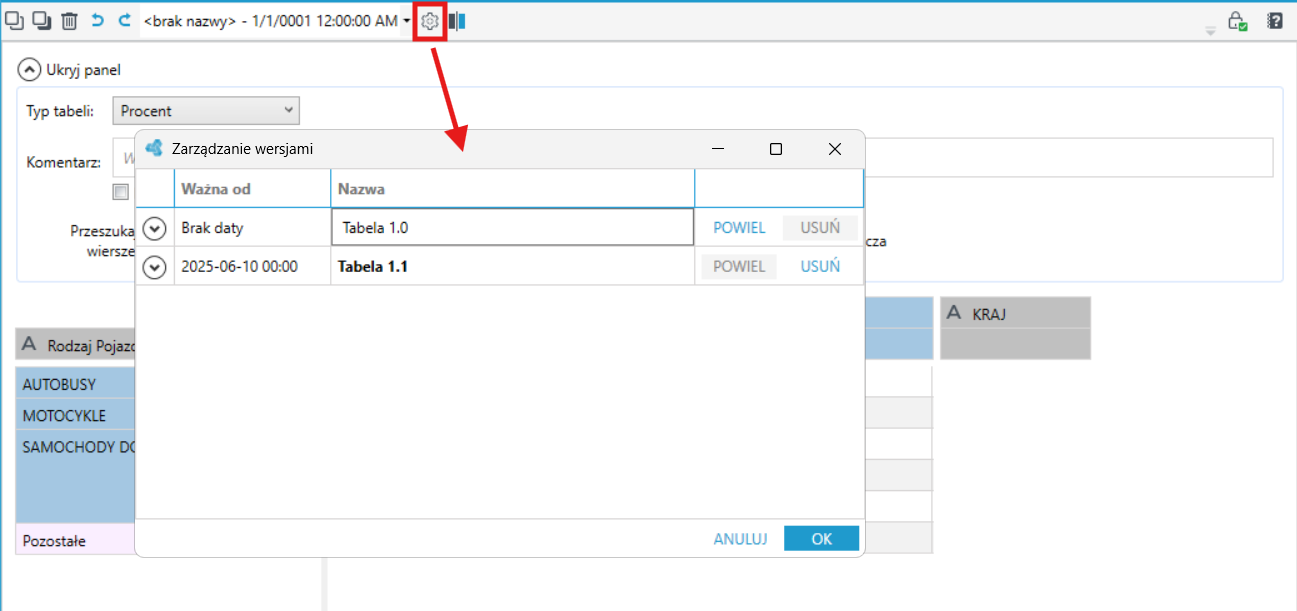
Task: Select the Pozostałe row
Action: tap(76, 541)
